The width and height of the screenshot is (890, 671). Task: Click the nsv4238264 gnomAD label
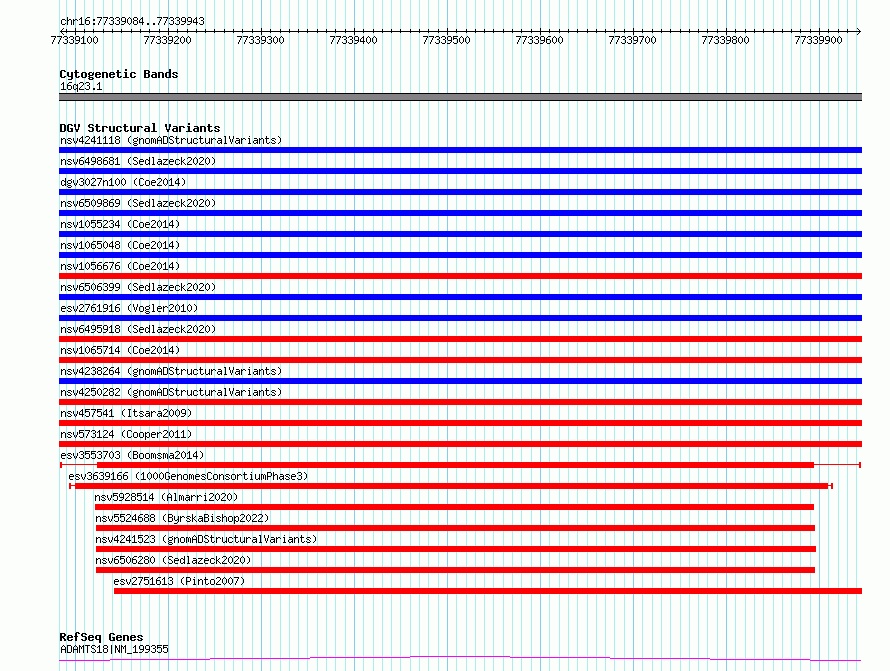tap(171, 371)
